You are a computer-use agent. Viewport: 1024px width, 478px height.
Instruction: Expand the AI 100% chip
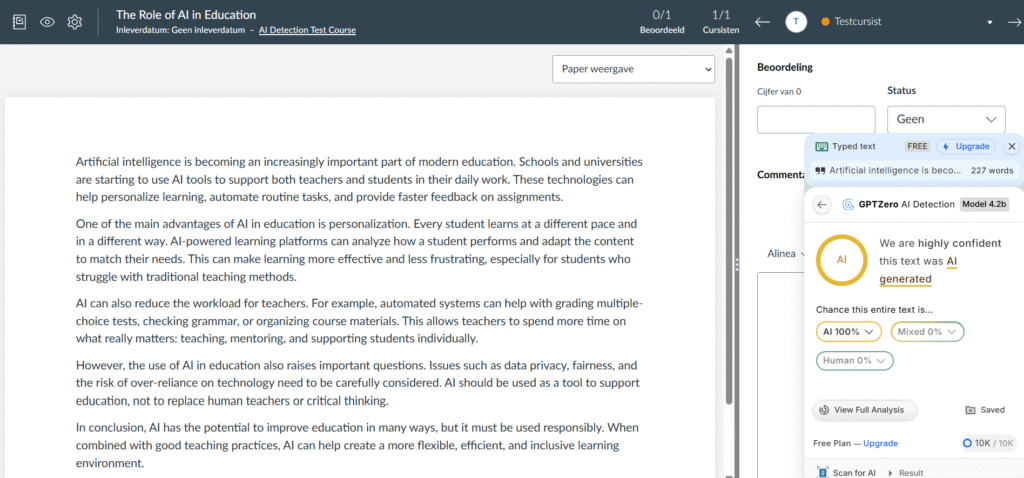coord(848,332)
